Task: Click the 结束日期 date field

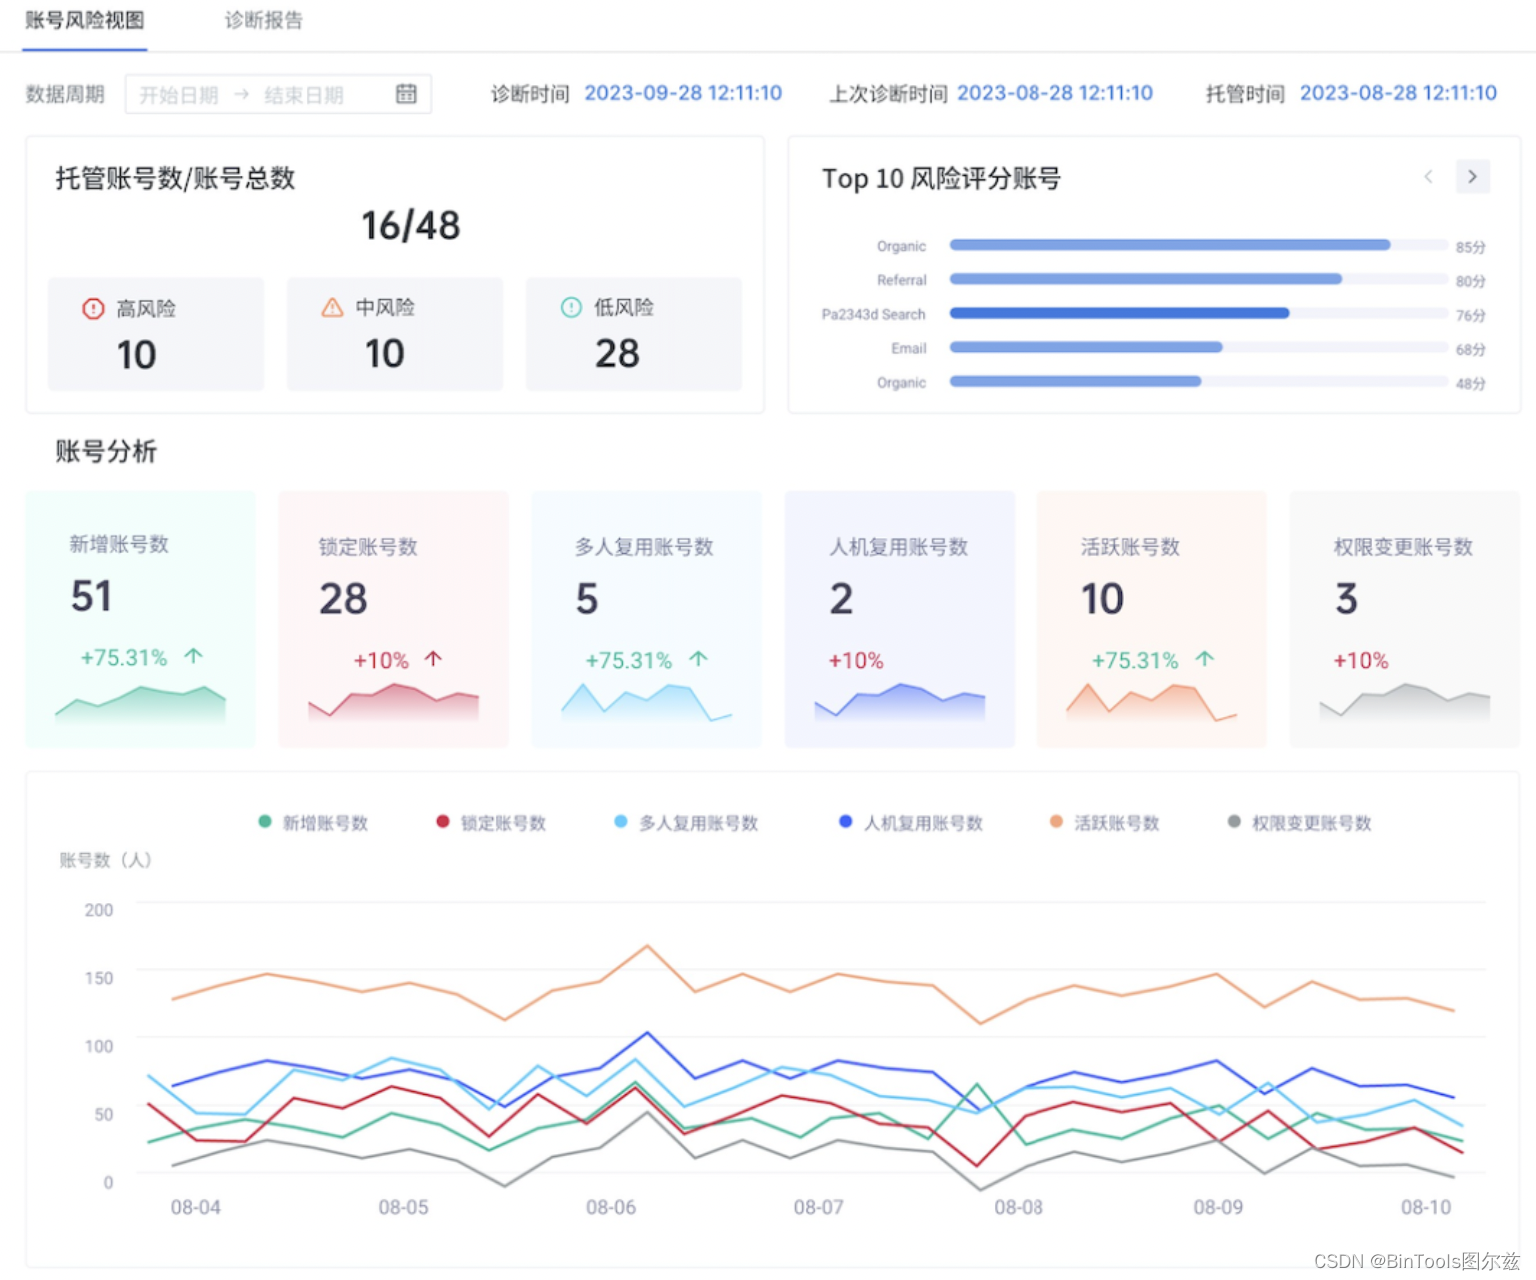Action: click(x=303, y=95)
